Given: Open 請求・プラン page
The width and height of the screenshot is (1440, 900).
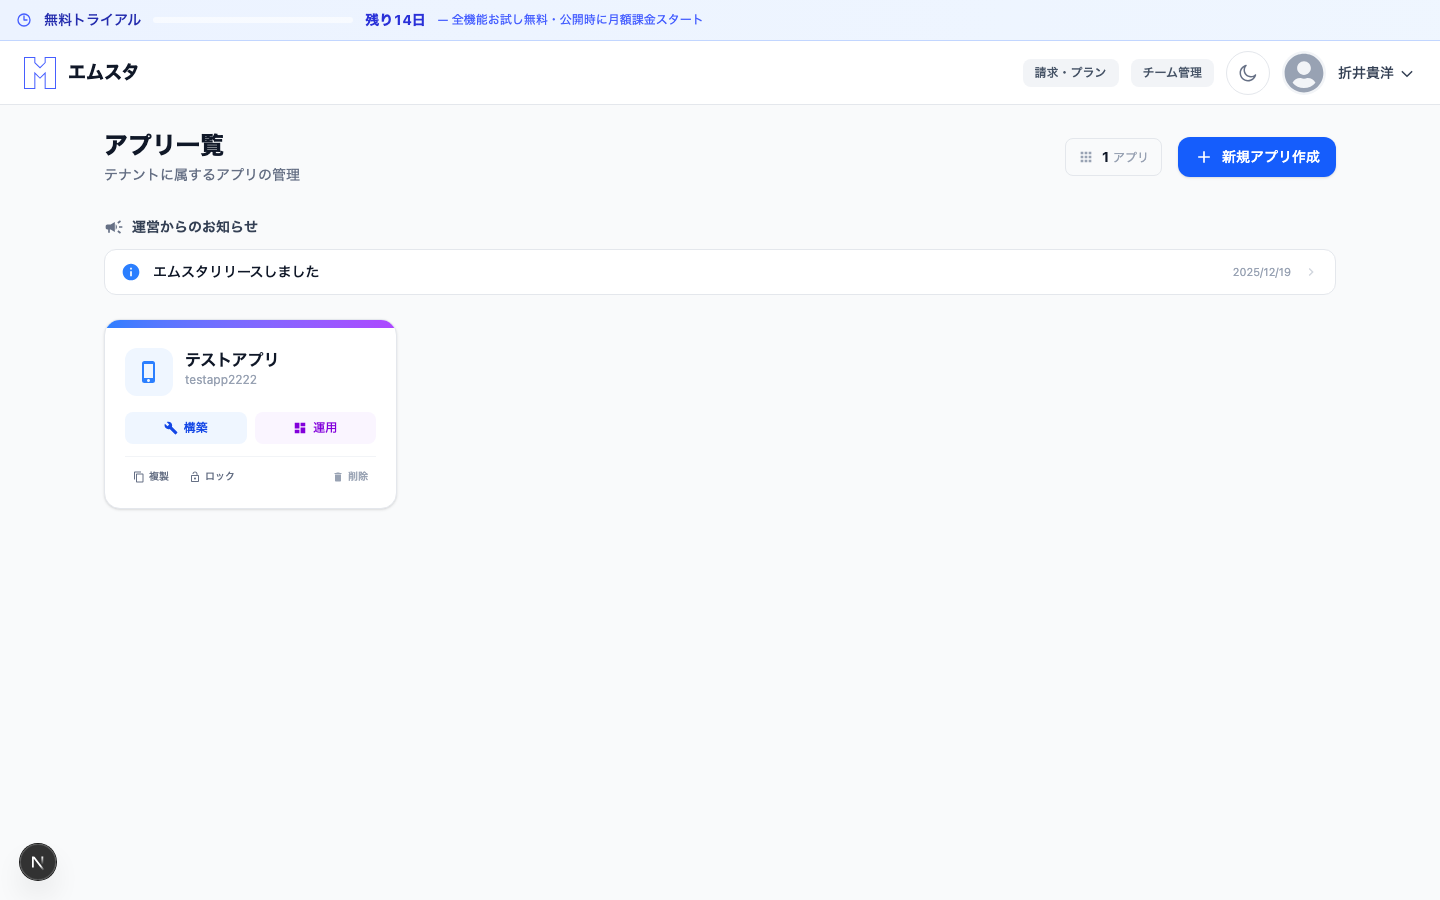Looking at the screenshot, I should tap(1070, 73).
